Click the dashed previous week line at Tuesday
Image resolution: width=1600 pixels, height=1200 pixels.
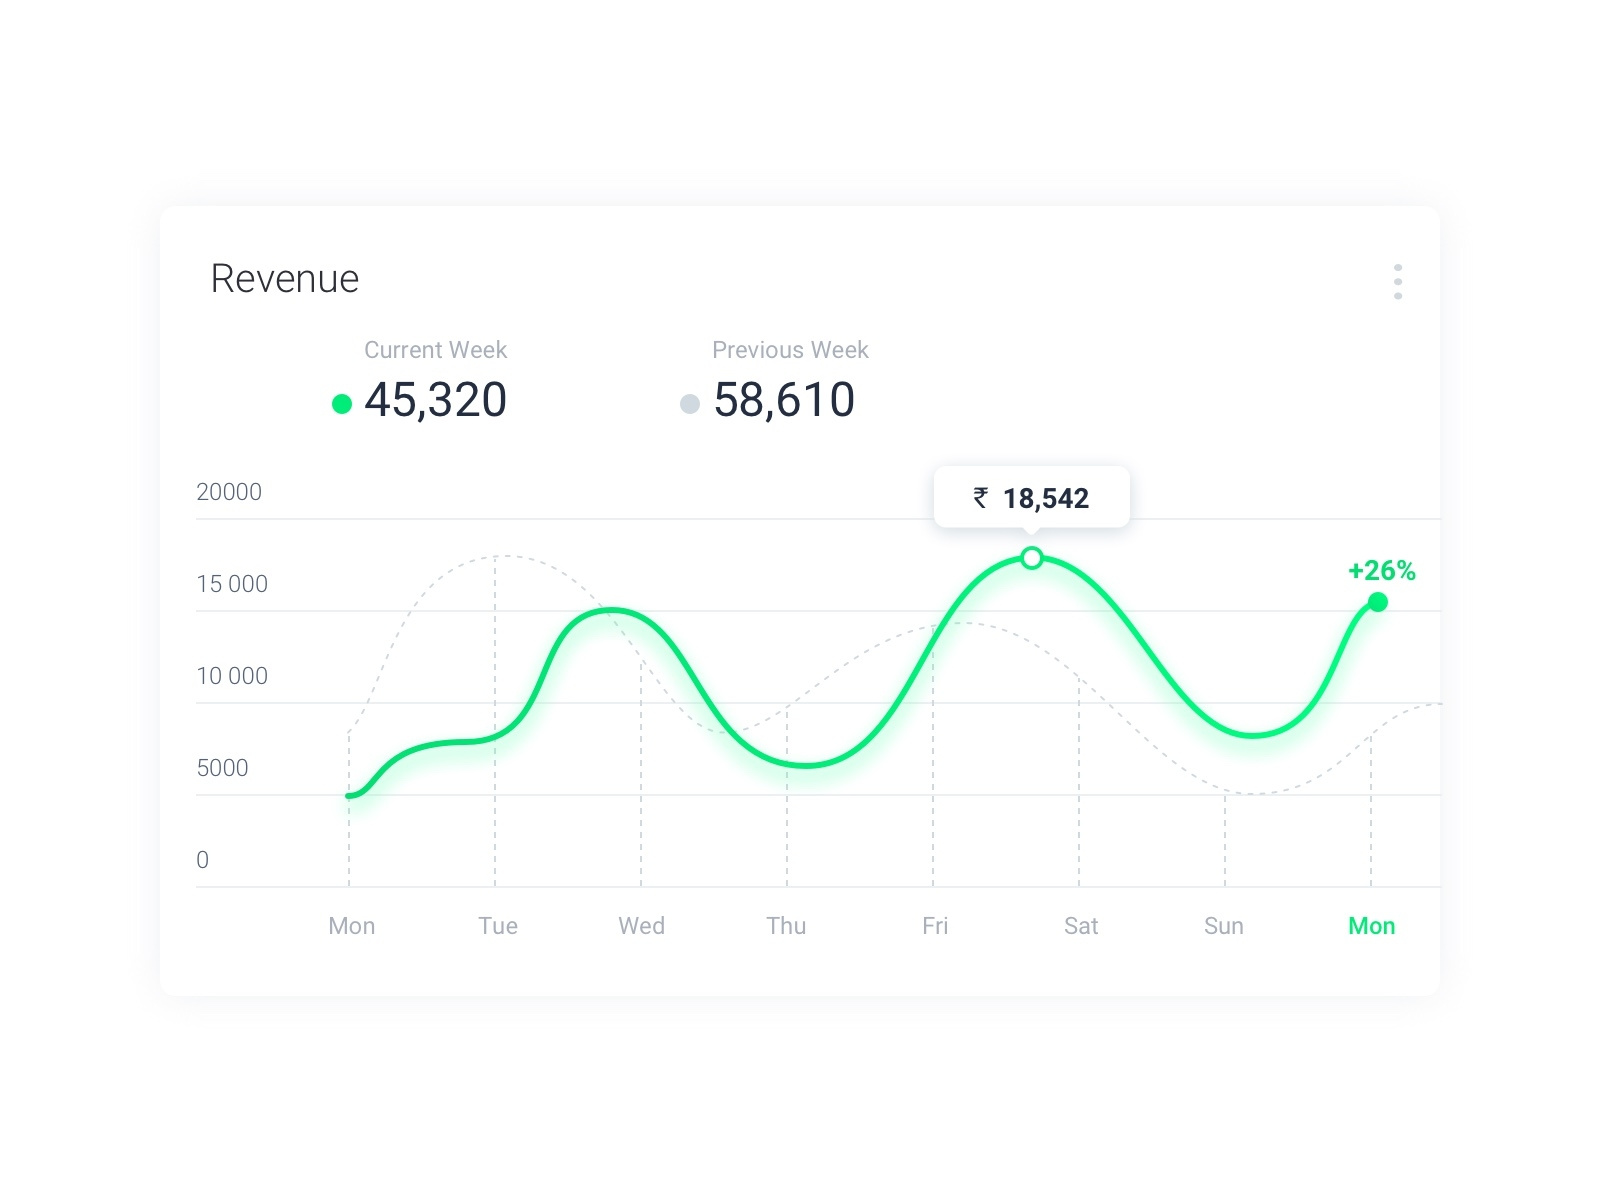tap(497, 556)
